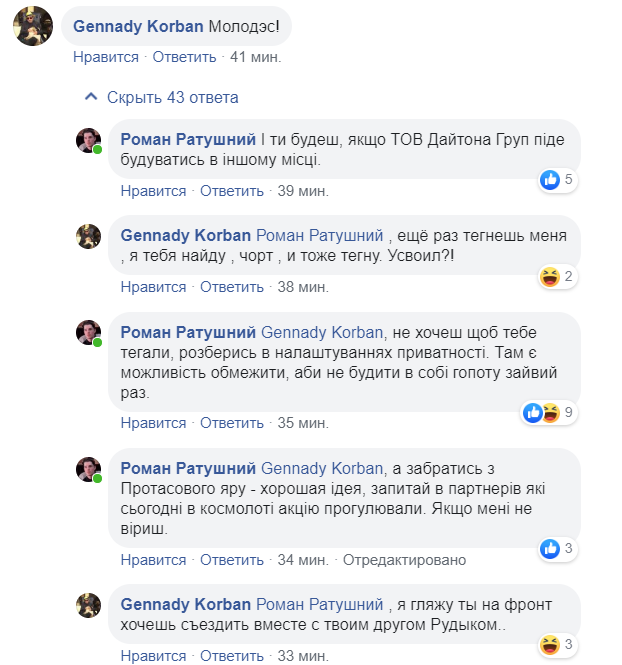Collapse the 43 replies thread
This screenshot has height=665, width=622.
tap(162, 97)
